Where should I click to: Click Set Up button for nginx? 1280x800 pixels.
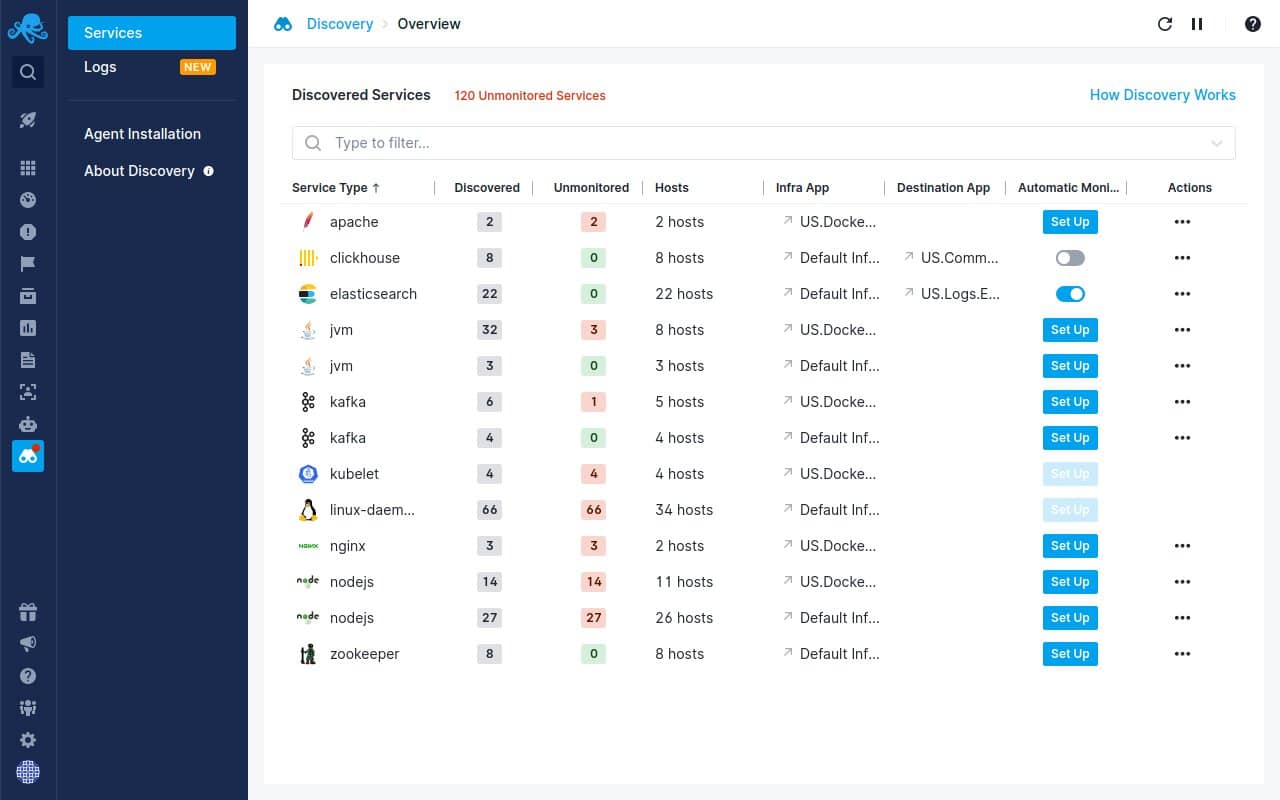pos(1070,546)
